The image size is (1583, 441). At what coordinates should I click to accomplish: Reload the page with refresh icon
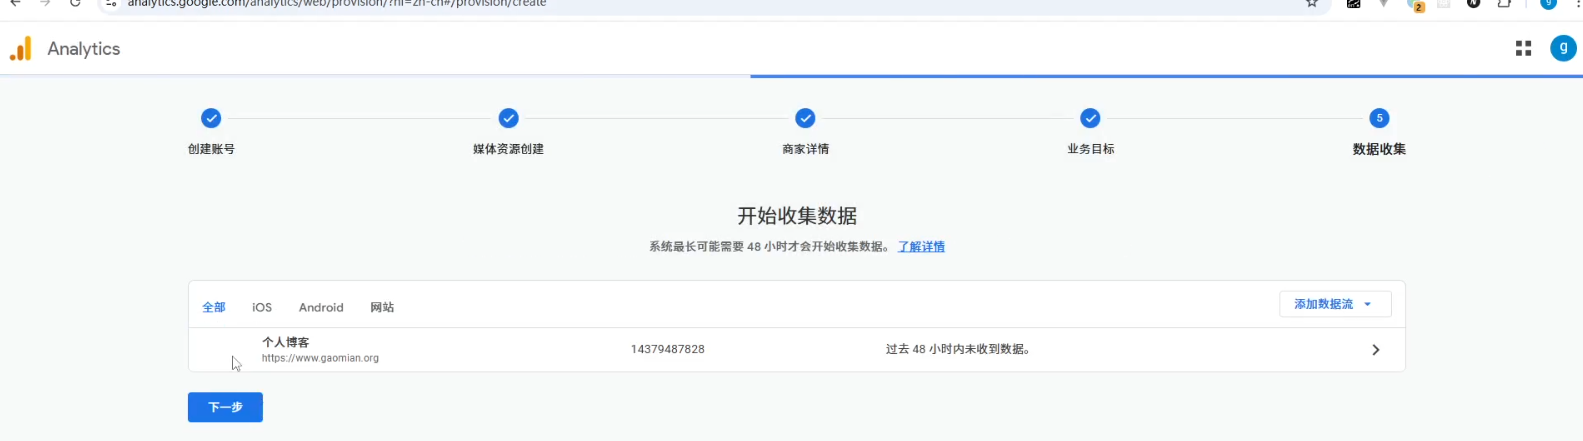click(x=75, y=3)
